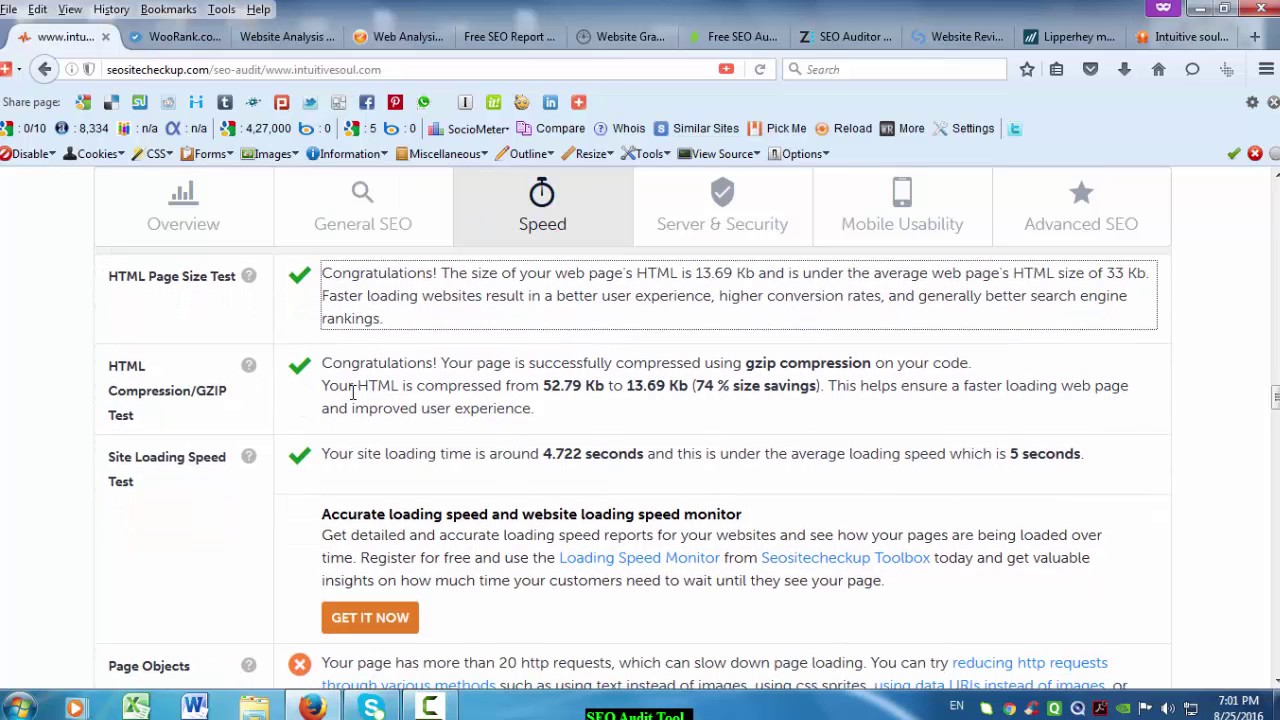Share page via Pinterest icon

click(x=395, y=102)
